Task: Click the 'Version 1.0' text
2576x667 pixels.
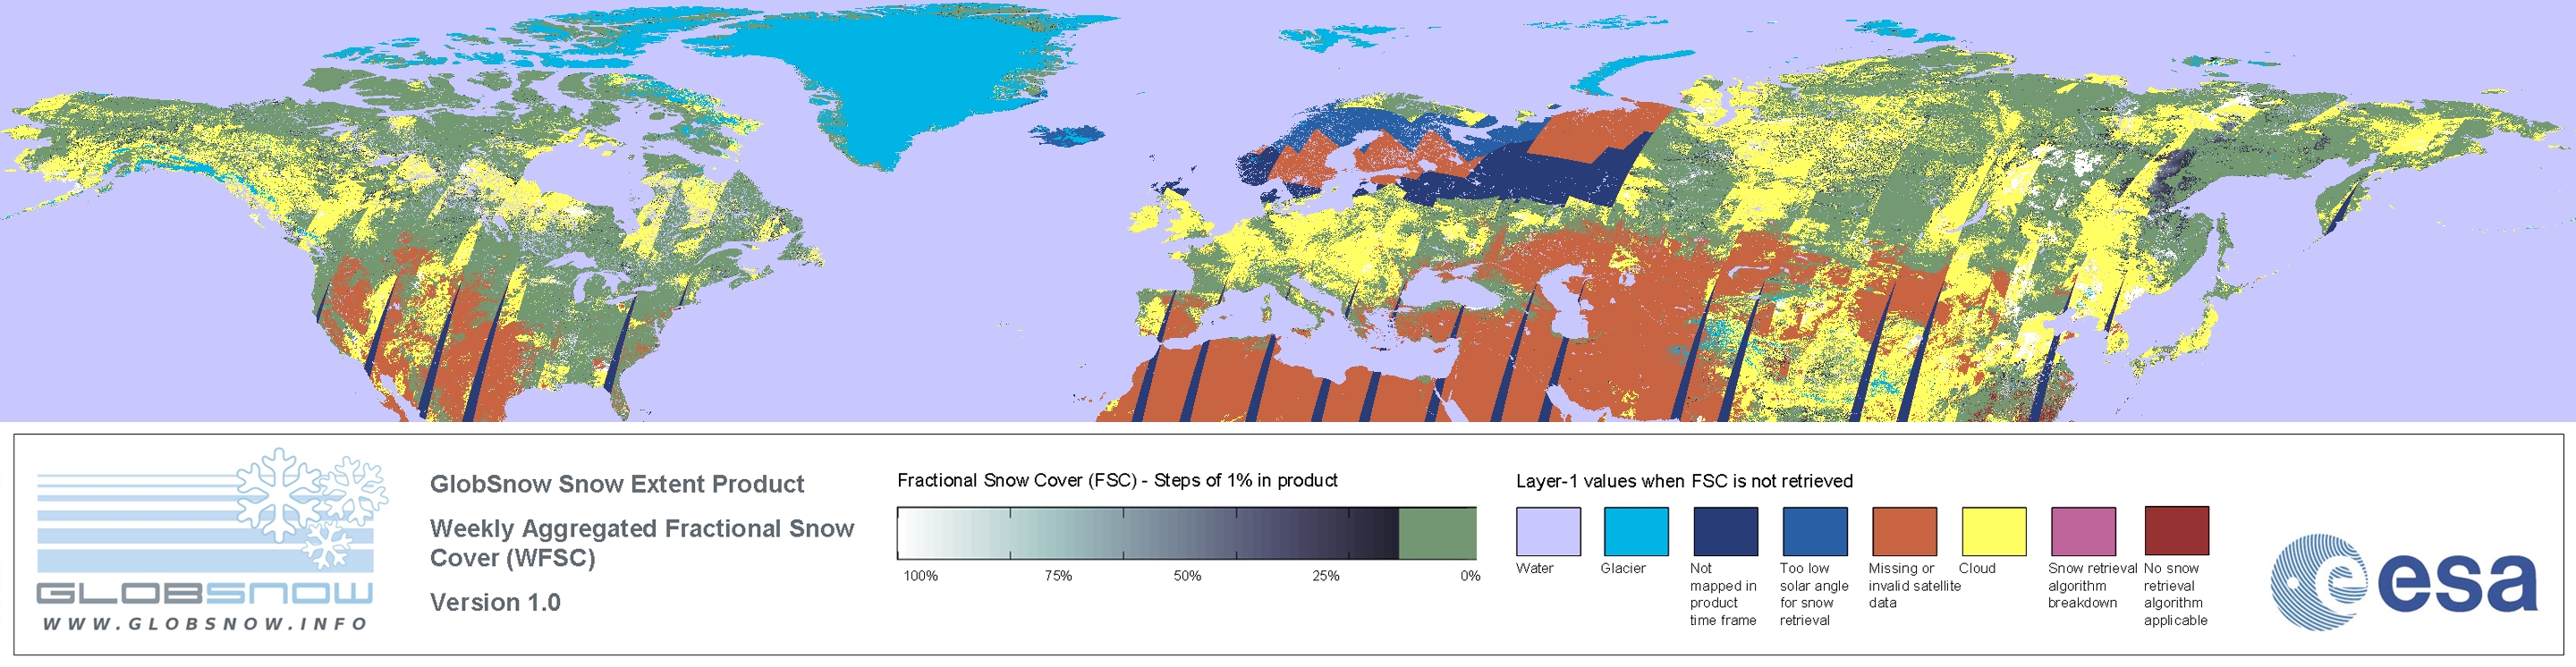Action: coord(495,602)
